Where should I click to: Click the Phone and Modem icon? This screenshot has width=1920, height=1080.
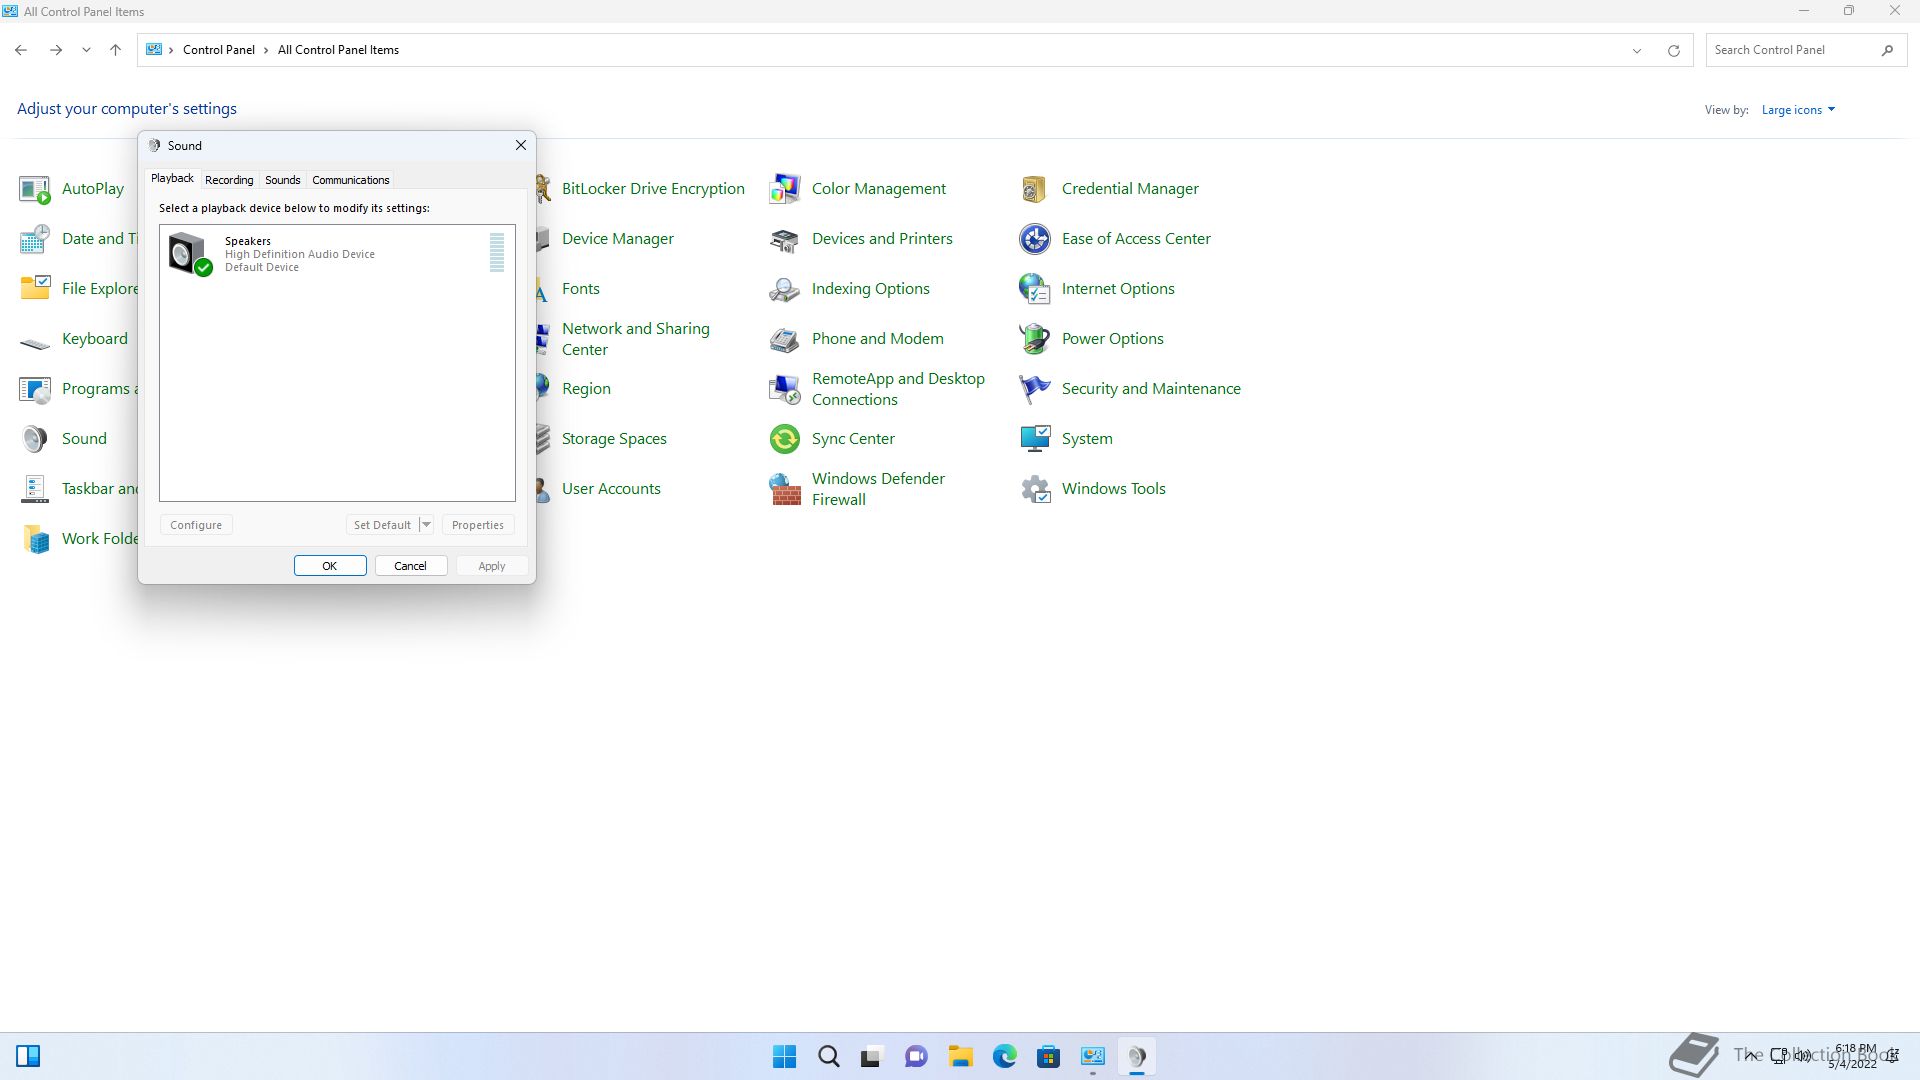pyautogui.click(x=785, y=339)
